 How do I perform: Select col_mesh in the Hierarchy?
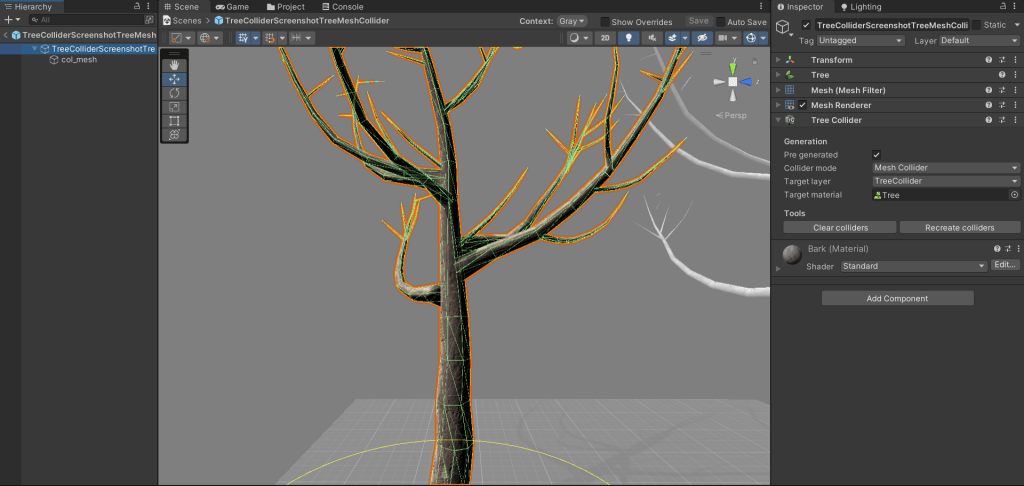point(78,60)
